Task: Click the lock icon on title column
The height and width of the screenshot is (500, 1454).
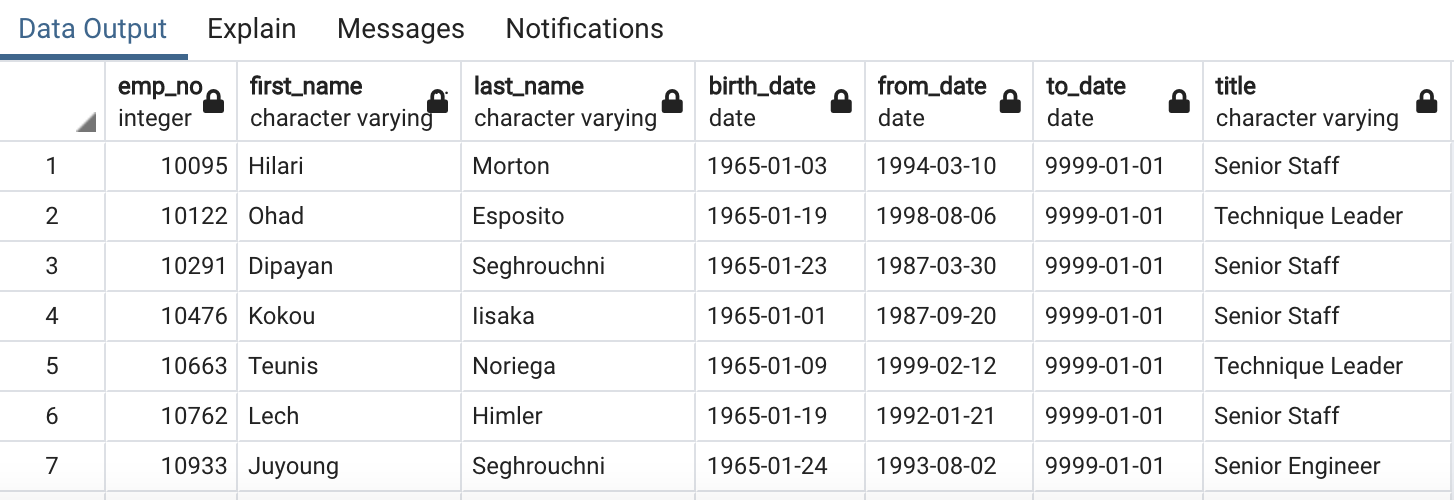Action: click(x=1427, y=102)
